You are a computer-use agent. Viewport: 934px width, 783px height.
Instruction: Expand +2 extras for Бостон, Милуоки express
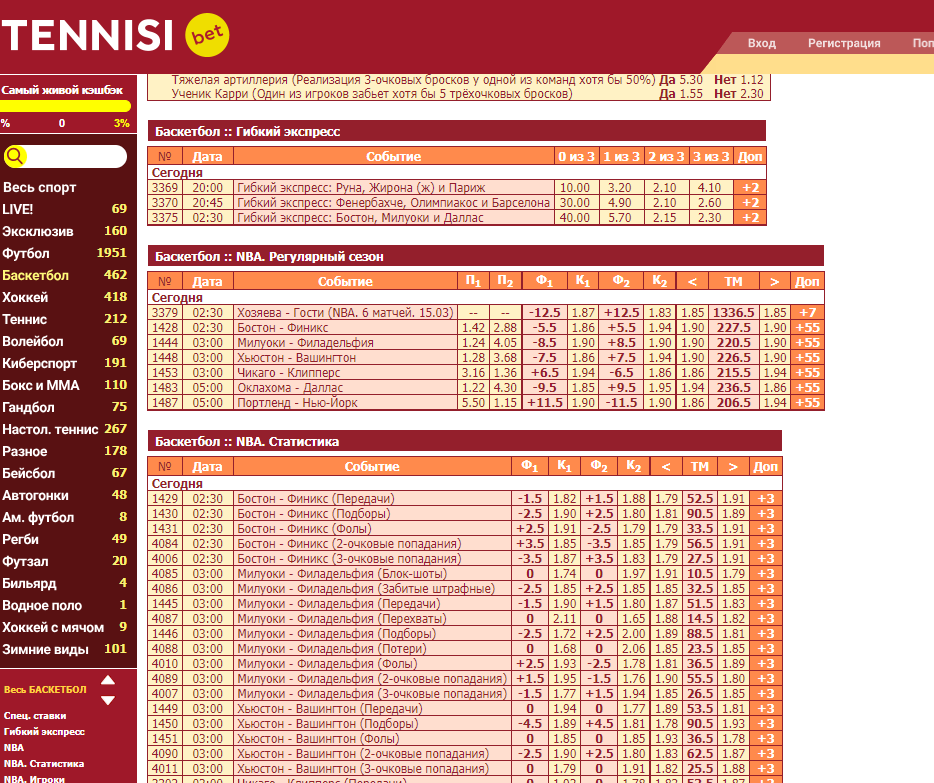click(x=750, y=218)
